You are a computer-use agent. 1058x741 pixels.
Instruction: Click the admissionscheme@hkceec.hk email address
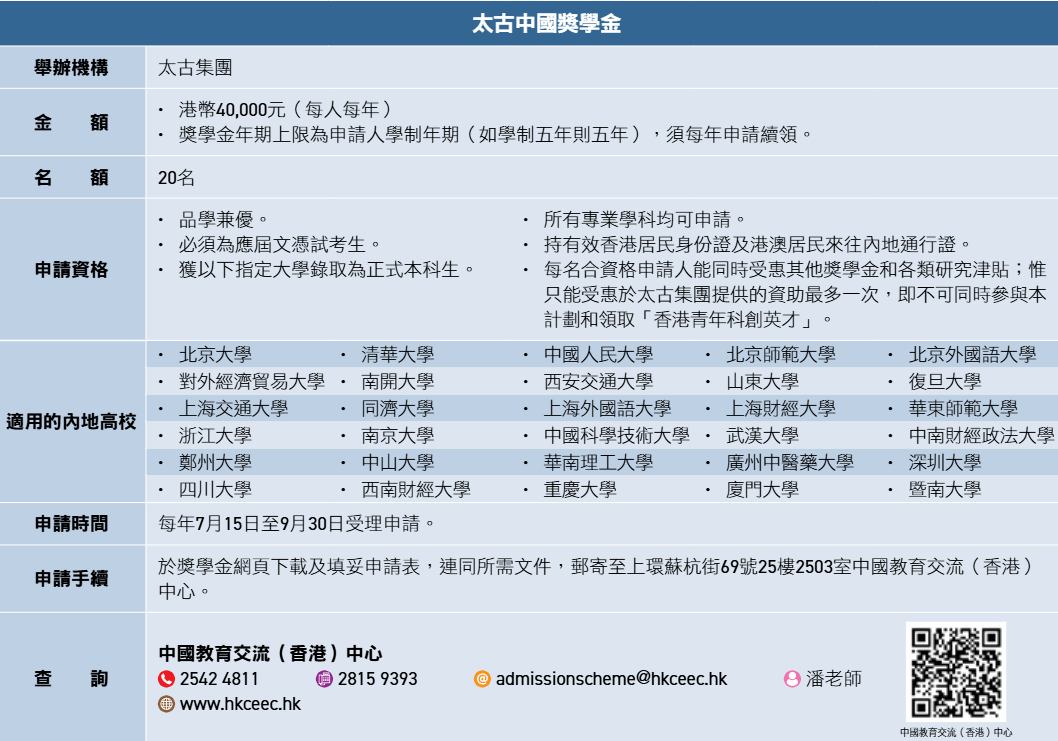[611, 679]
